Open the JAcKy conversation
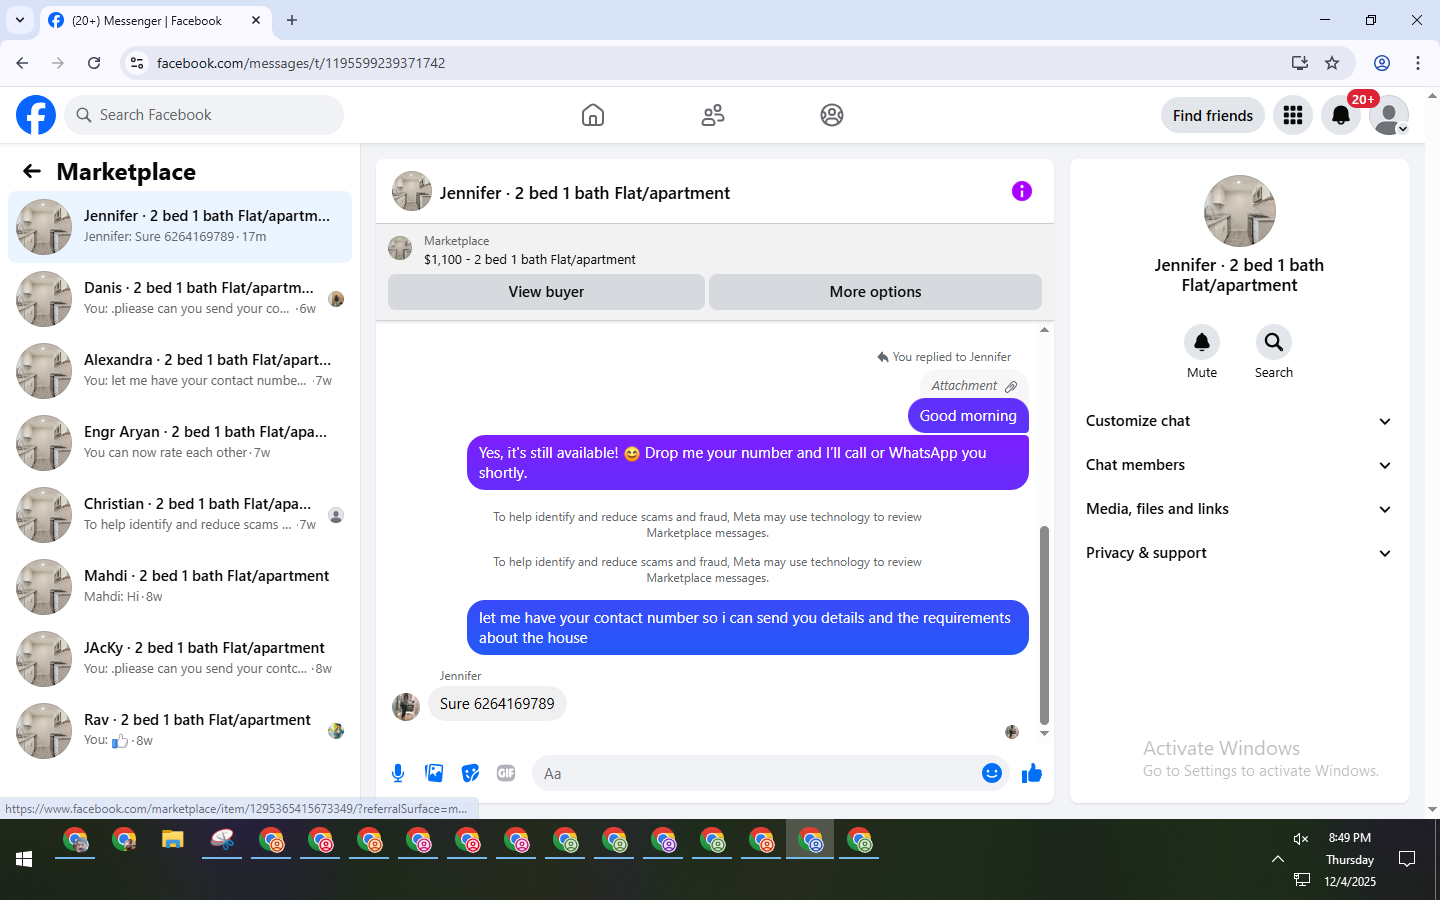The image size is (1440, 900). [x=180, y=659]
